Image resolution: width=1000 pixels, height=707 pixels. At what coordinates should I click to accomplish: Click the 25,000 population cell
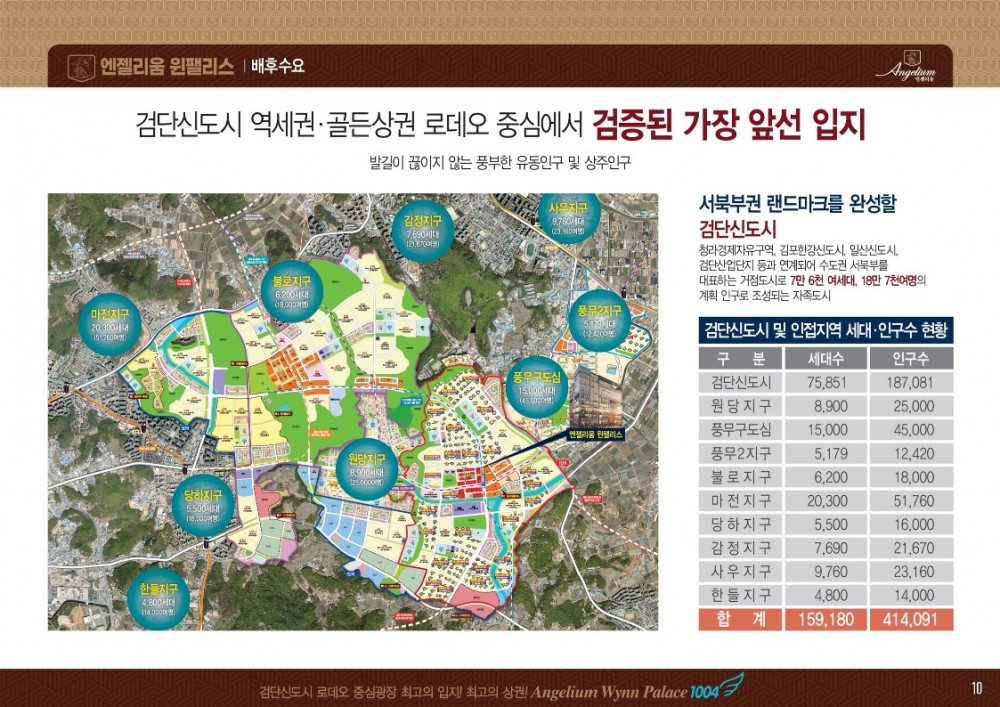[x=911, y=406]
